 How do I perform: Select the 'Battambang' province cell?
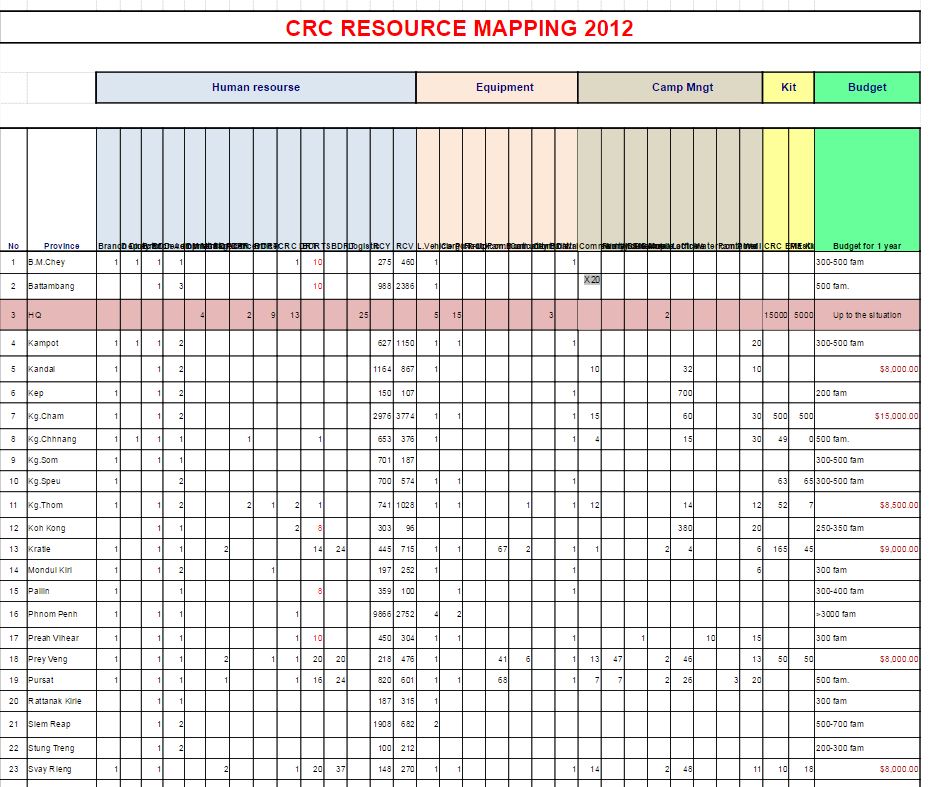62,286
